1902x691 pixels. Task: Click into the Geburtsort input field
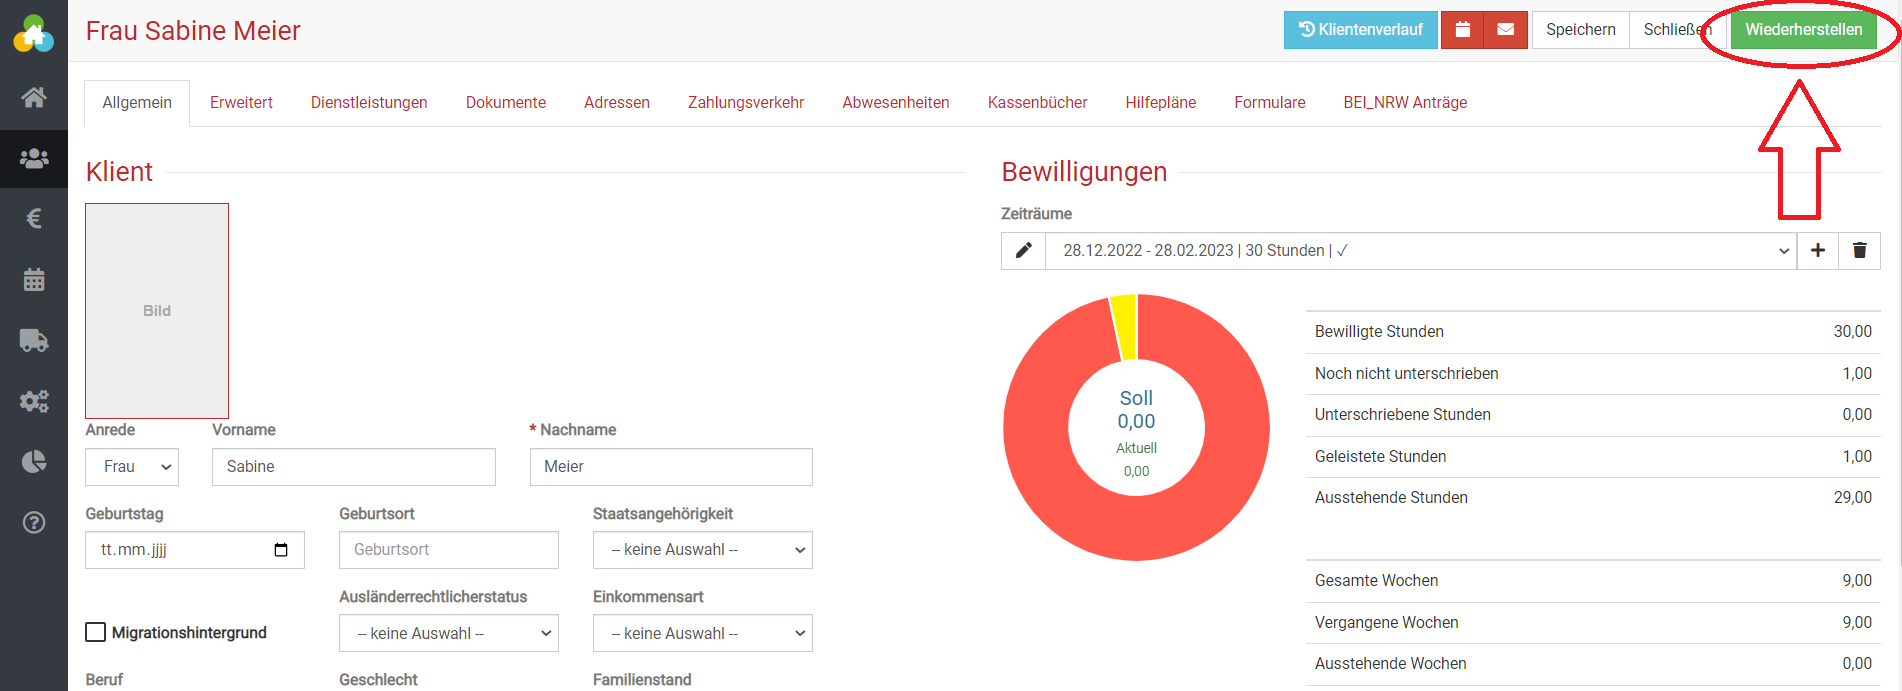pos(448,550)
